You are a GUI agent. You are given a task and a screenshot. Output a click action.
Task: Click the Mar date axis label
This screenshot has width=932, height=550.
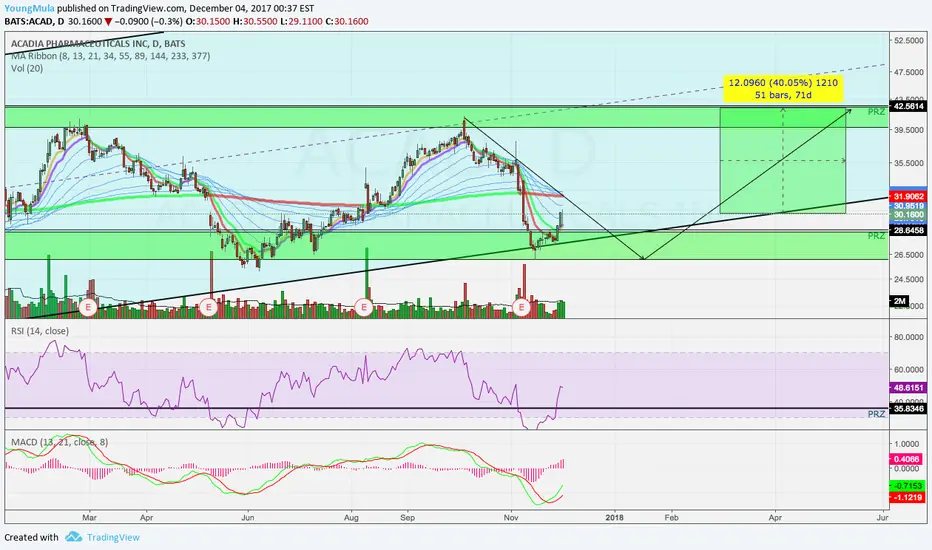(x=89, y=517)
